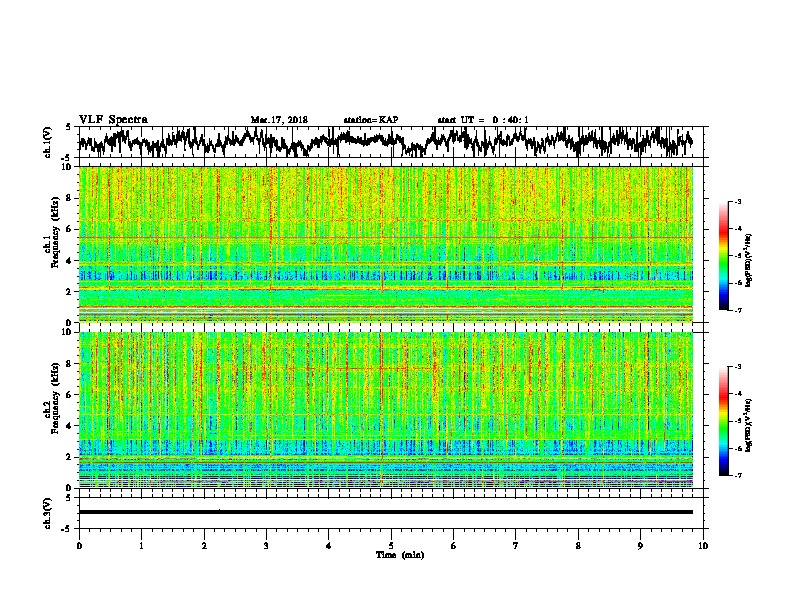Click the time axis tick label '8'

click(578, 546)
